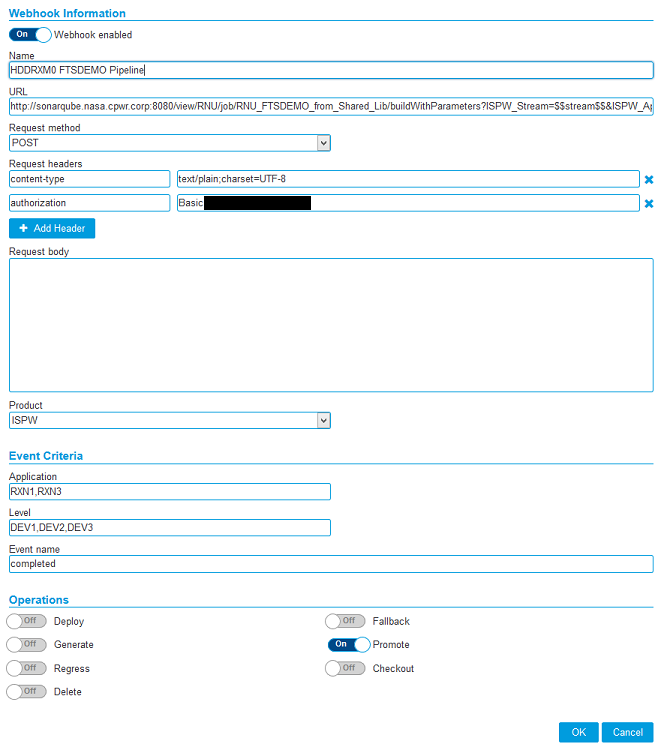
Task: Enable the Generate operation
Action: (26, 644)
